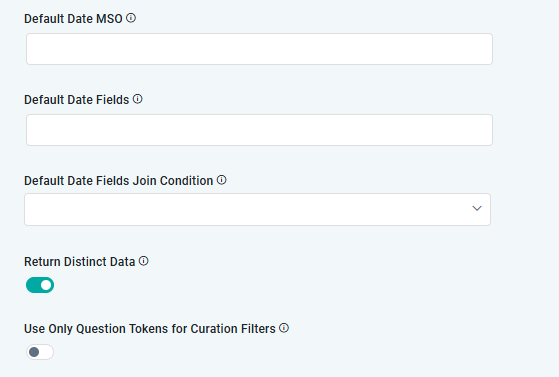Image resolution: width=559 pixels, height=377 pixels.
Task: Click the Default Date MSO label
Action: click(x=73, y=19)
